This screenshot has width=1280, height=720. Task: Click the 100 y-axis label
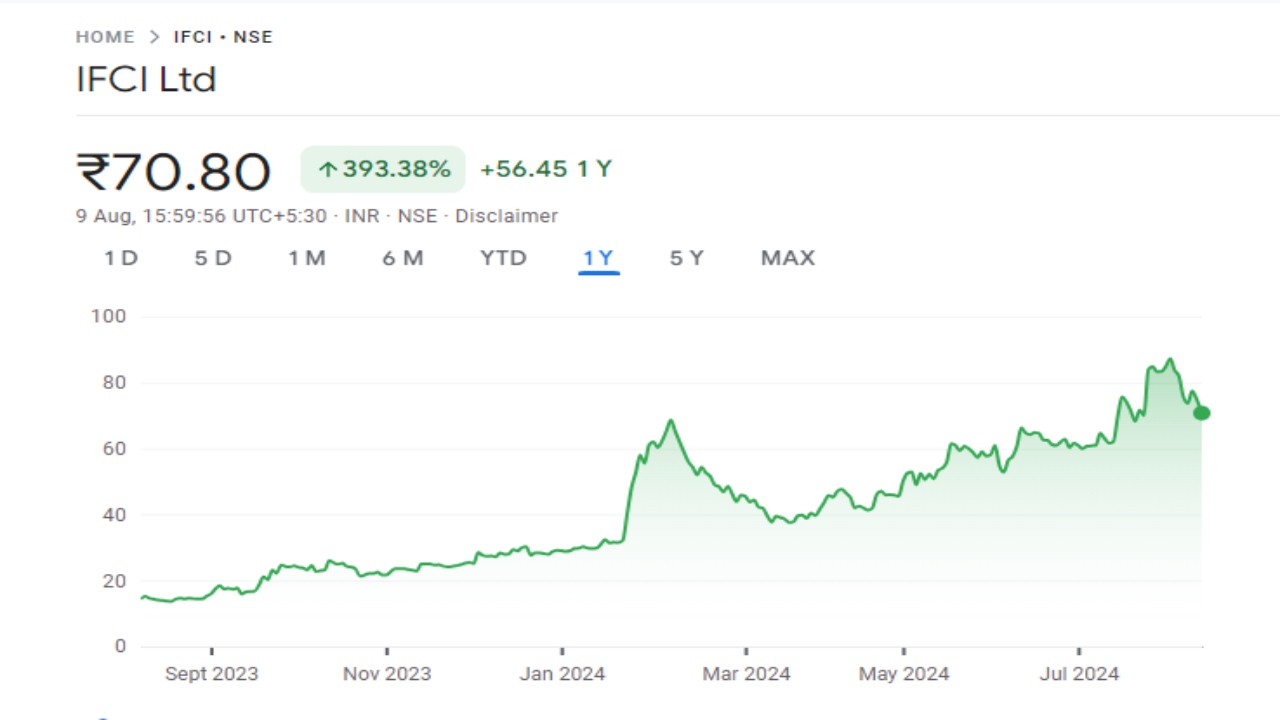coord(108,316)
